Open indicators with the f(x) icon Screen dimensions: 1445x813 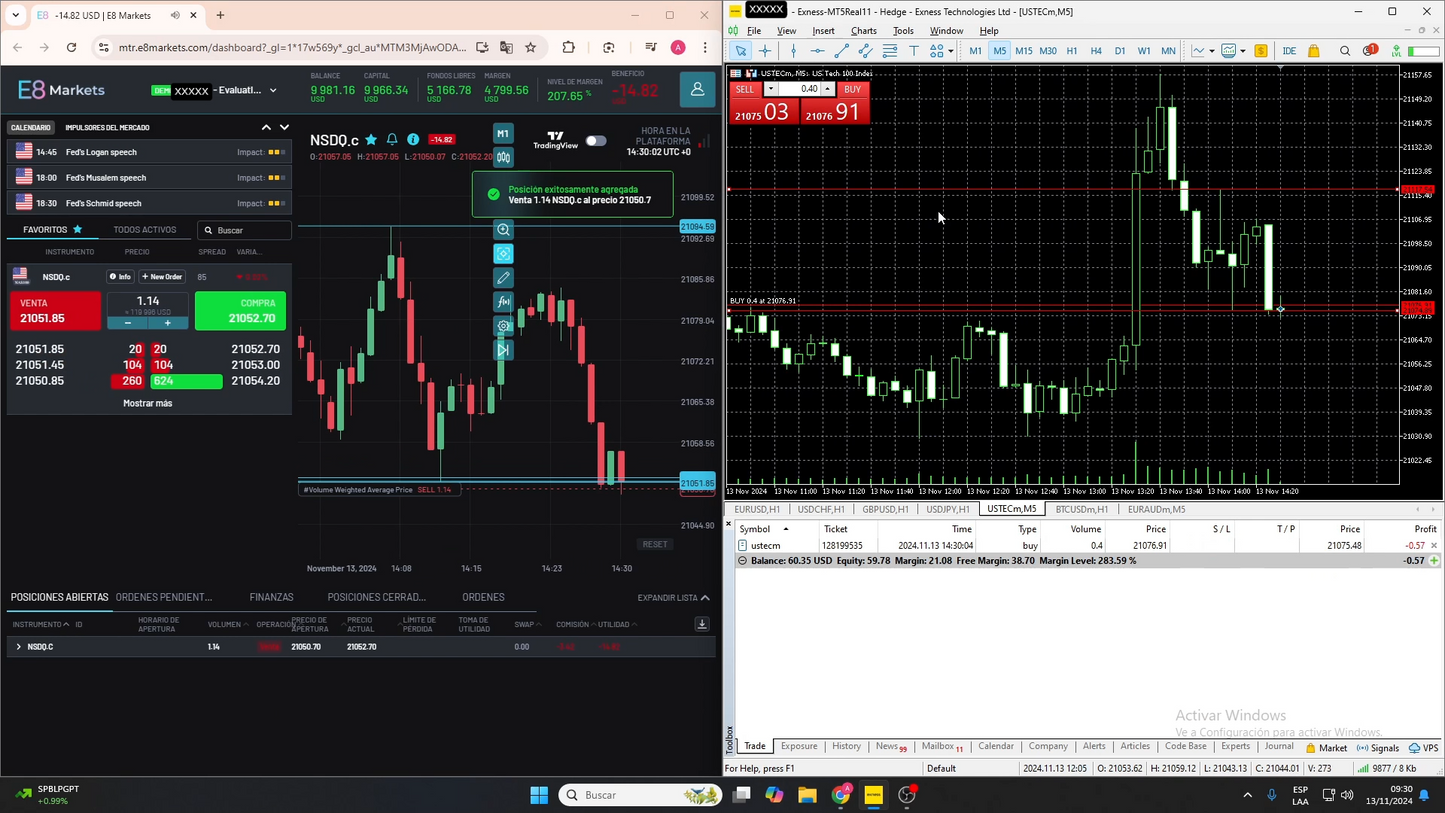click(x=503, y=301)
